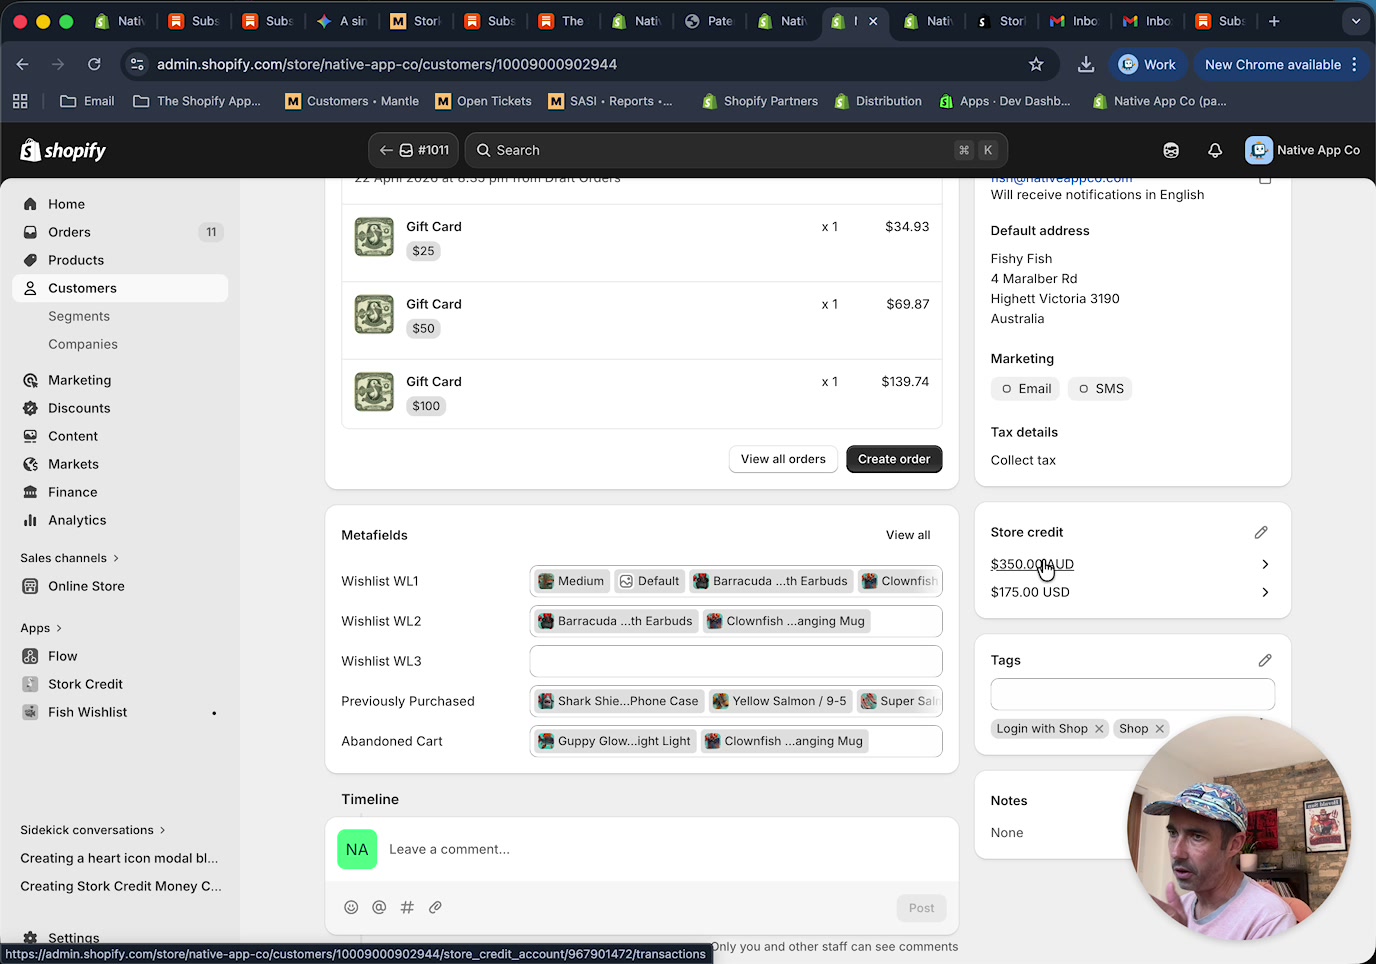Toggle SMS marketing subscription status
The image size is (1376, 964).
point(1099,388)
